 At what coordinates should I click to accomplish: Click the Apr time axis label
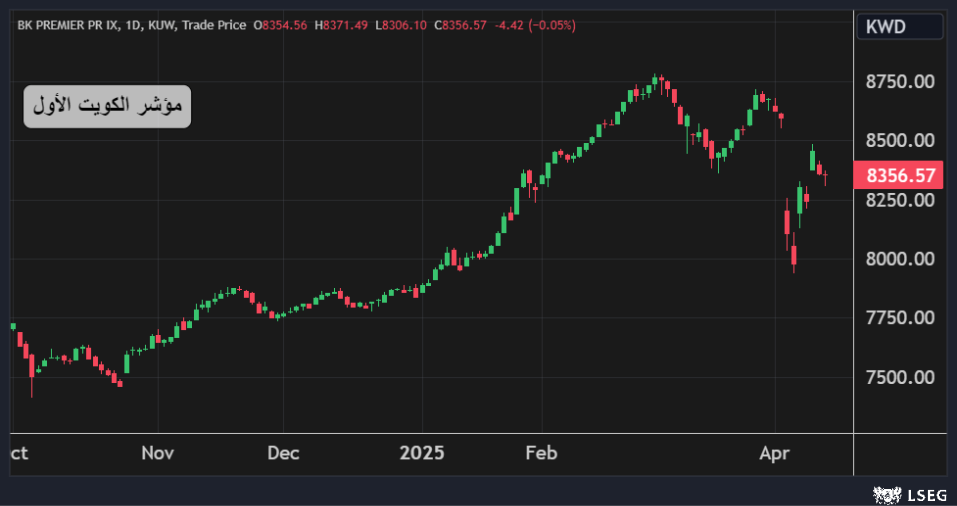pos(775,454)
